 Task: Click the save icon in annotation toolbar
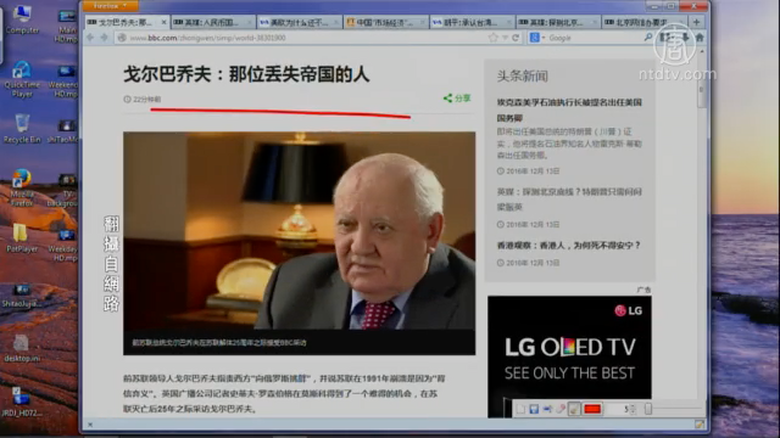tap(534, 409)
